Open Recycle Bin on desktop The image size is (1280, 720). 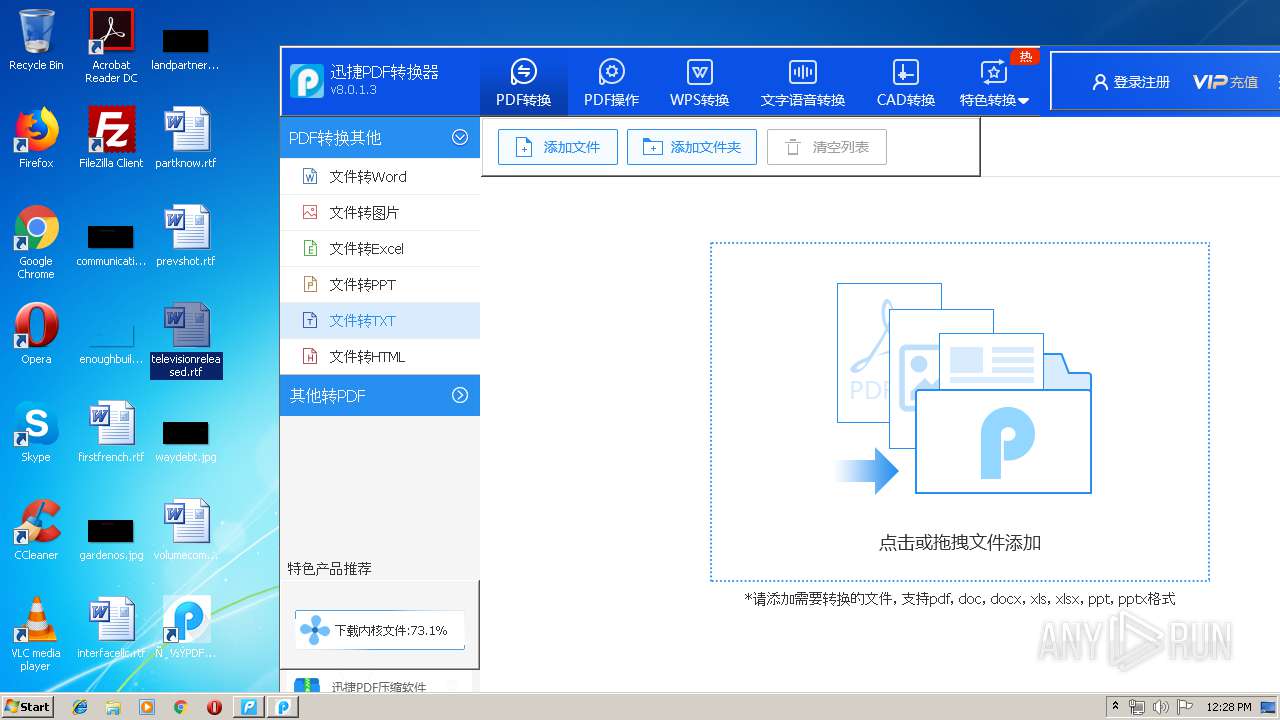coord(36,40)
